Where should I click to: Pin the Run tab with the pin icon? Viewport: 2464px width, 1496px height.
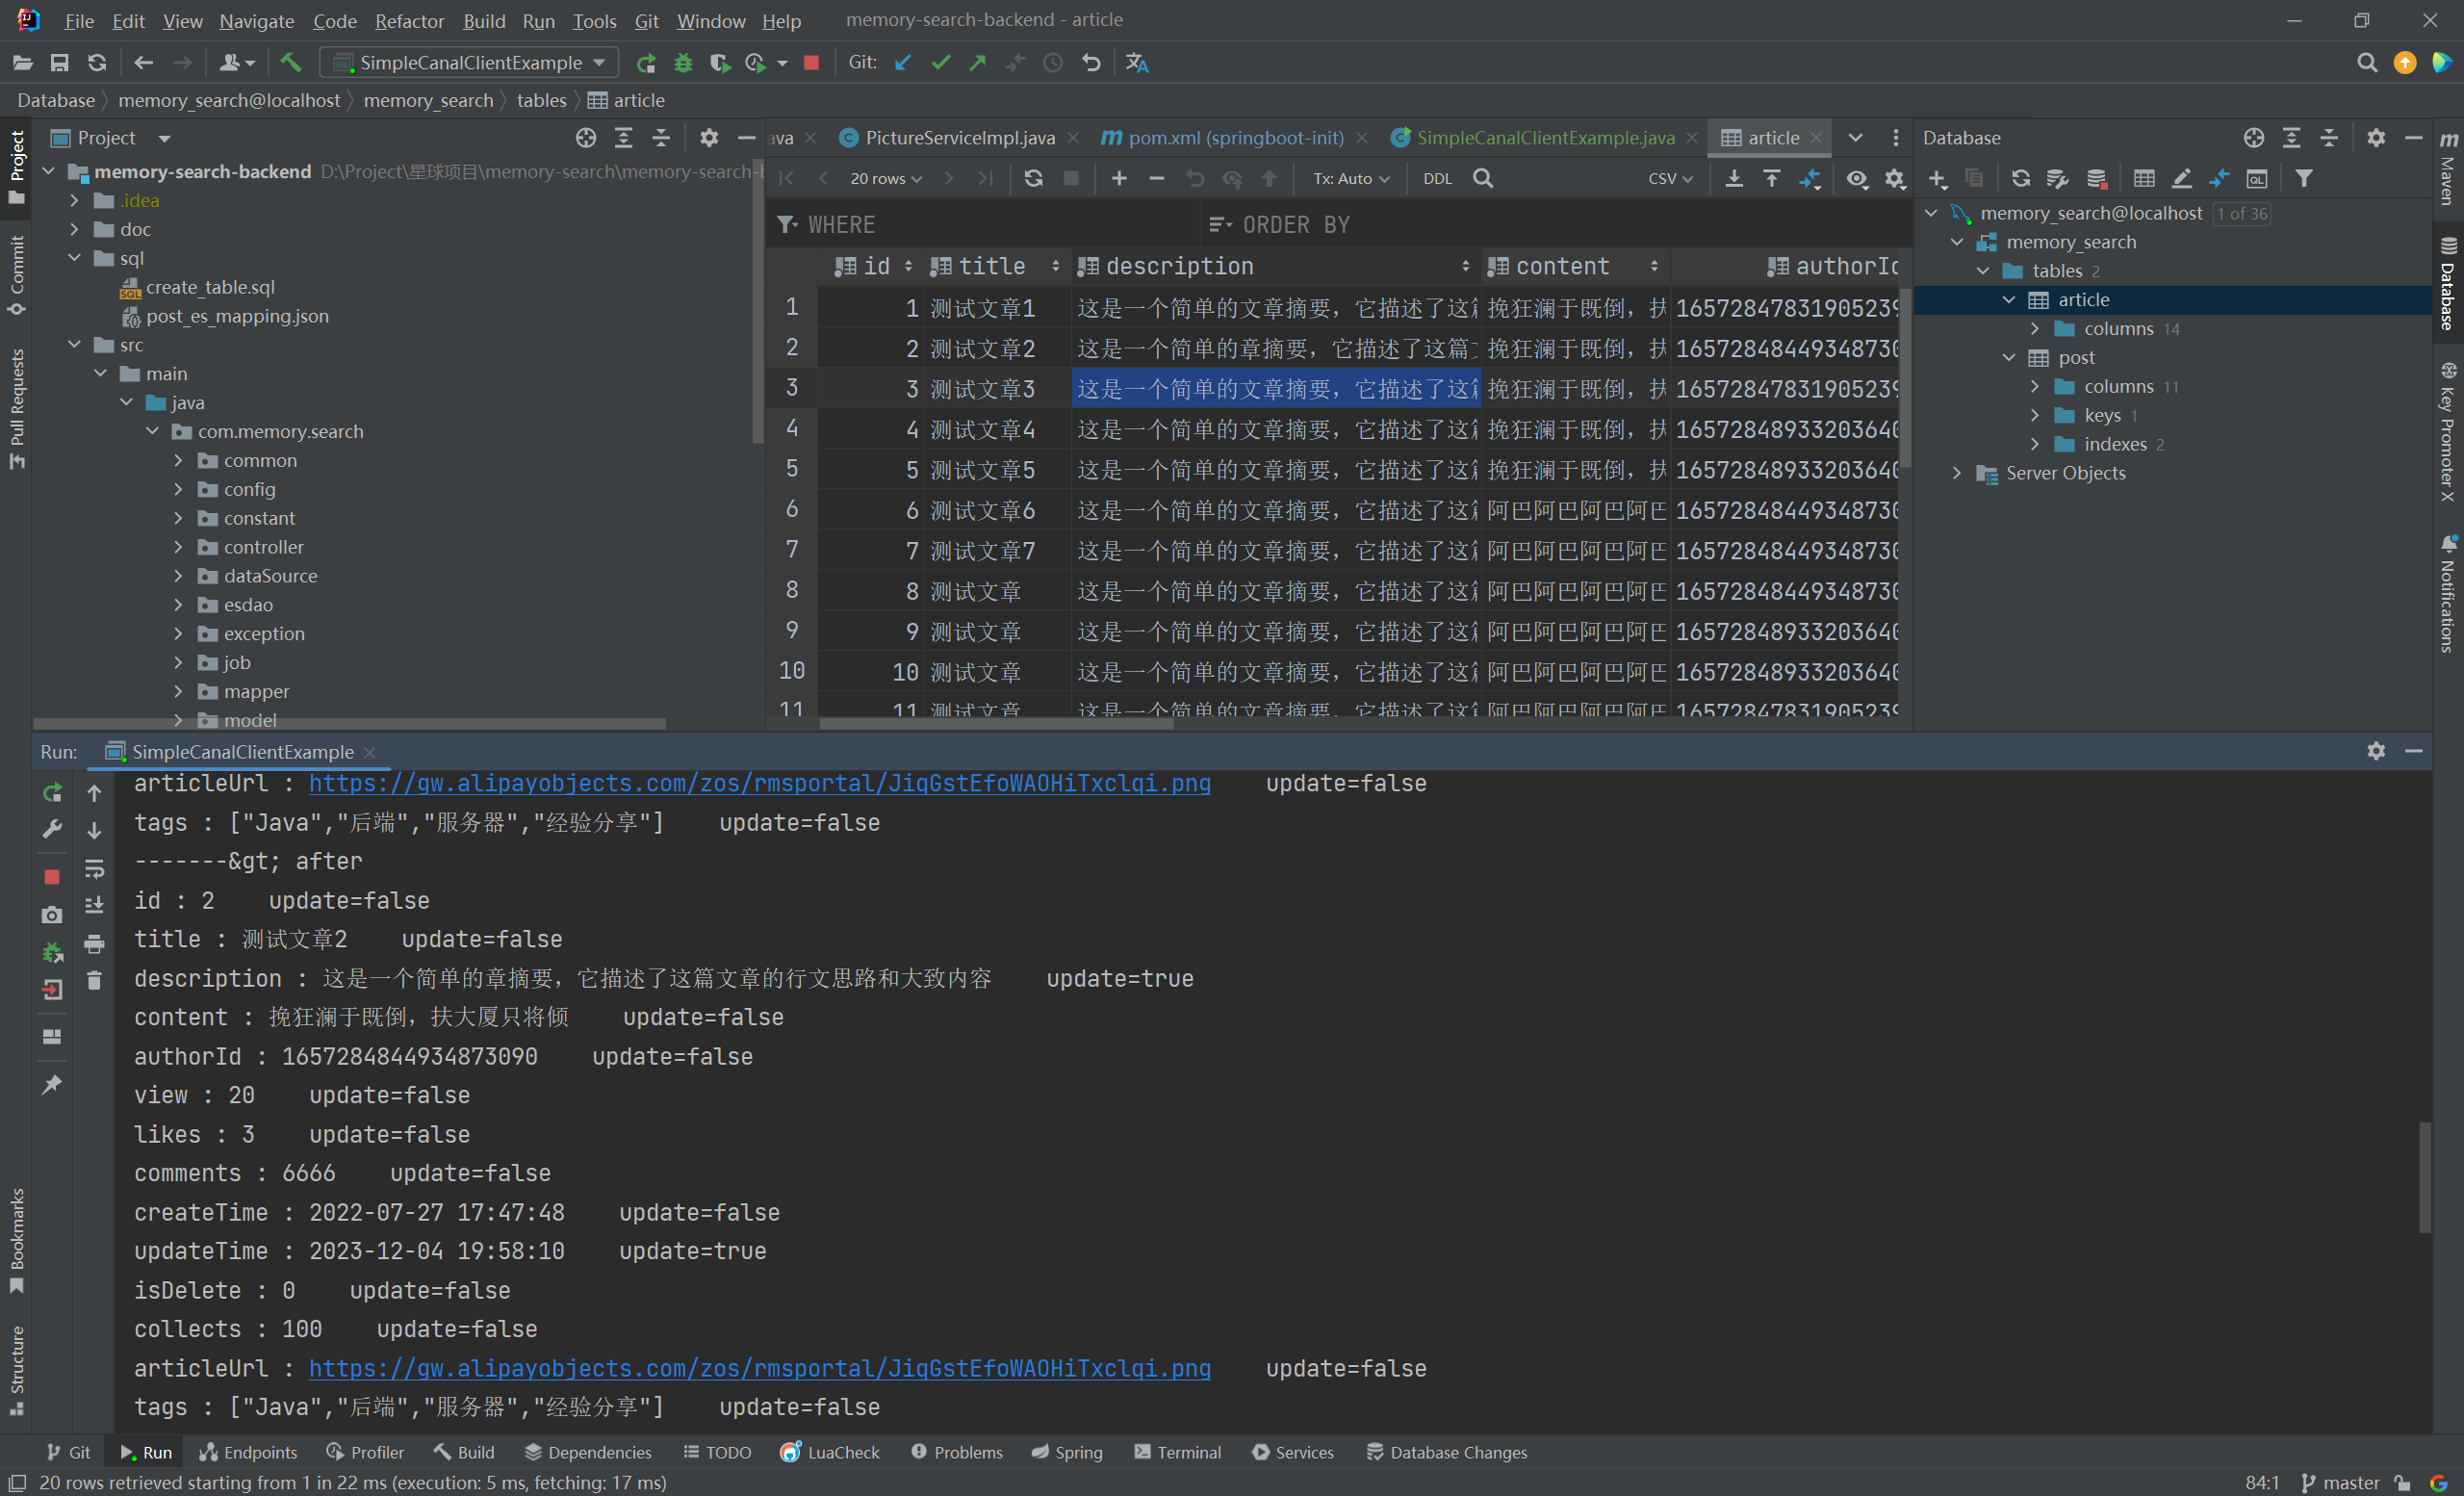pos(52,1084)
